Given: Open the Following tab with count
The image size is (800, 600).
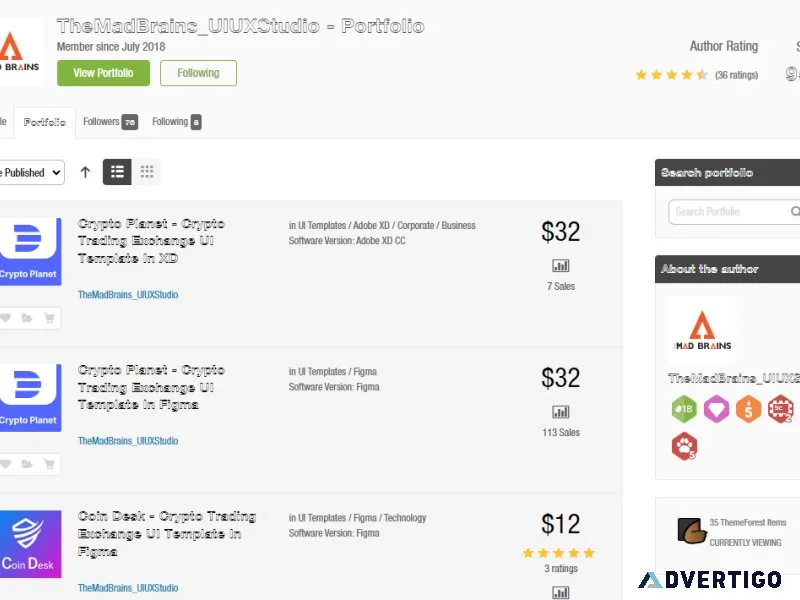Looking at the screenshot, I should [177, 122].
